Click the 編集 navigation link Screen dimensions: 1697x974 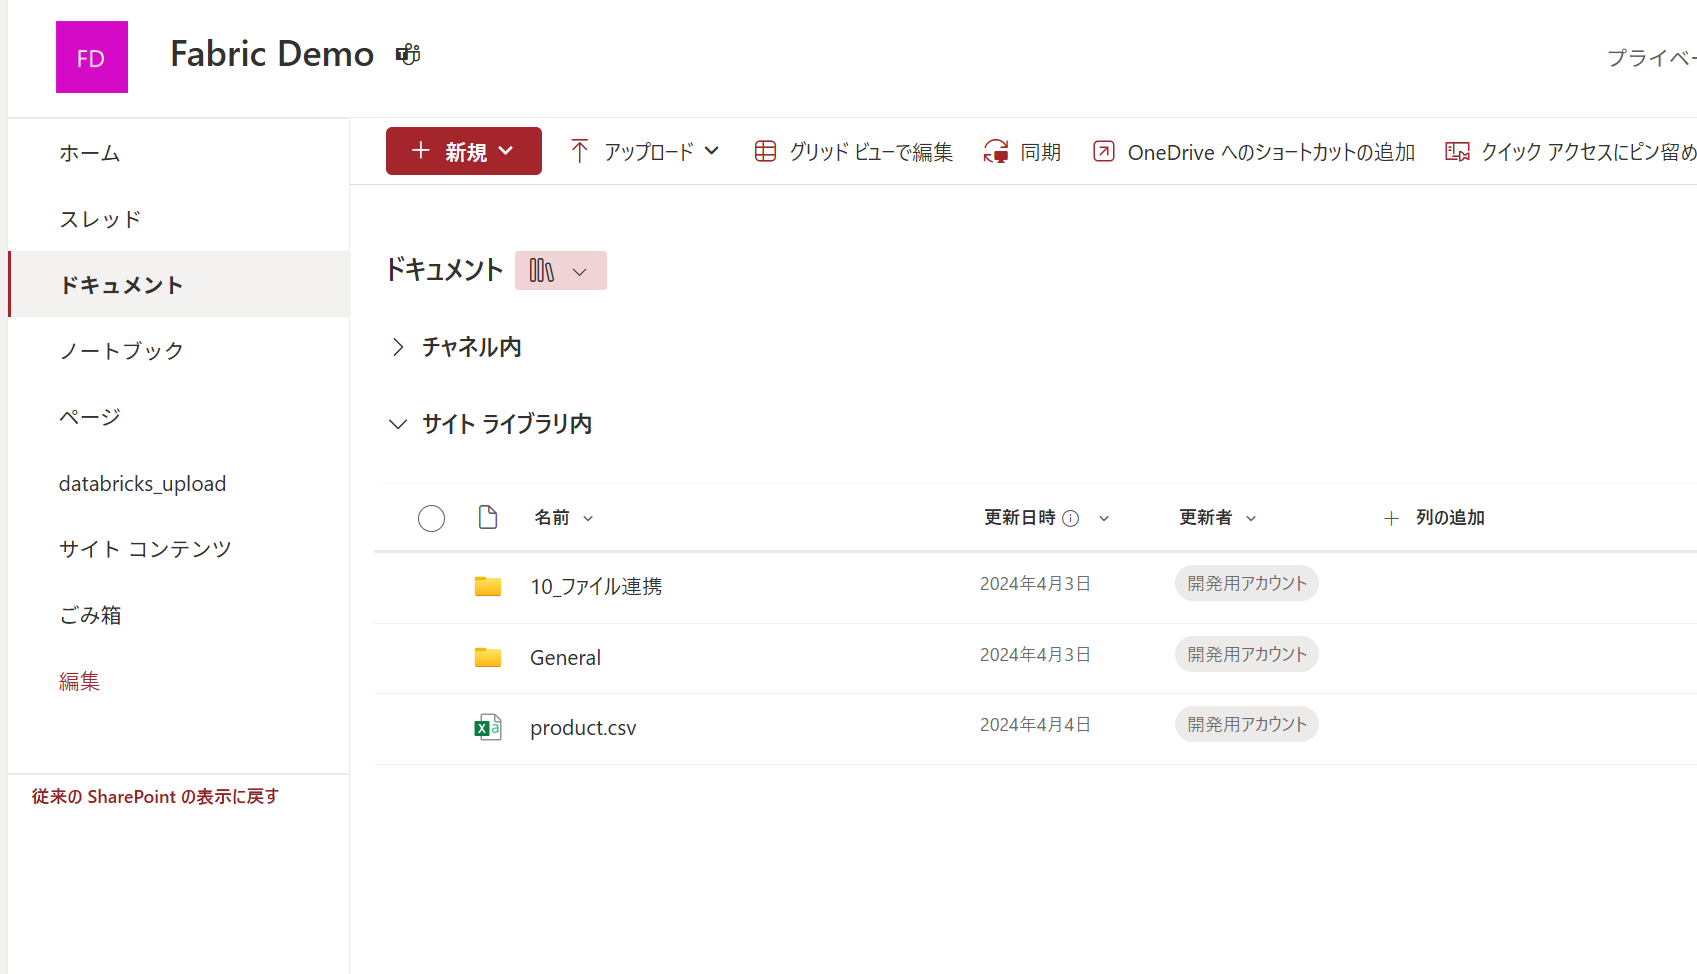pos(79,681)
